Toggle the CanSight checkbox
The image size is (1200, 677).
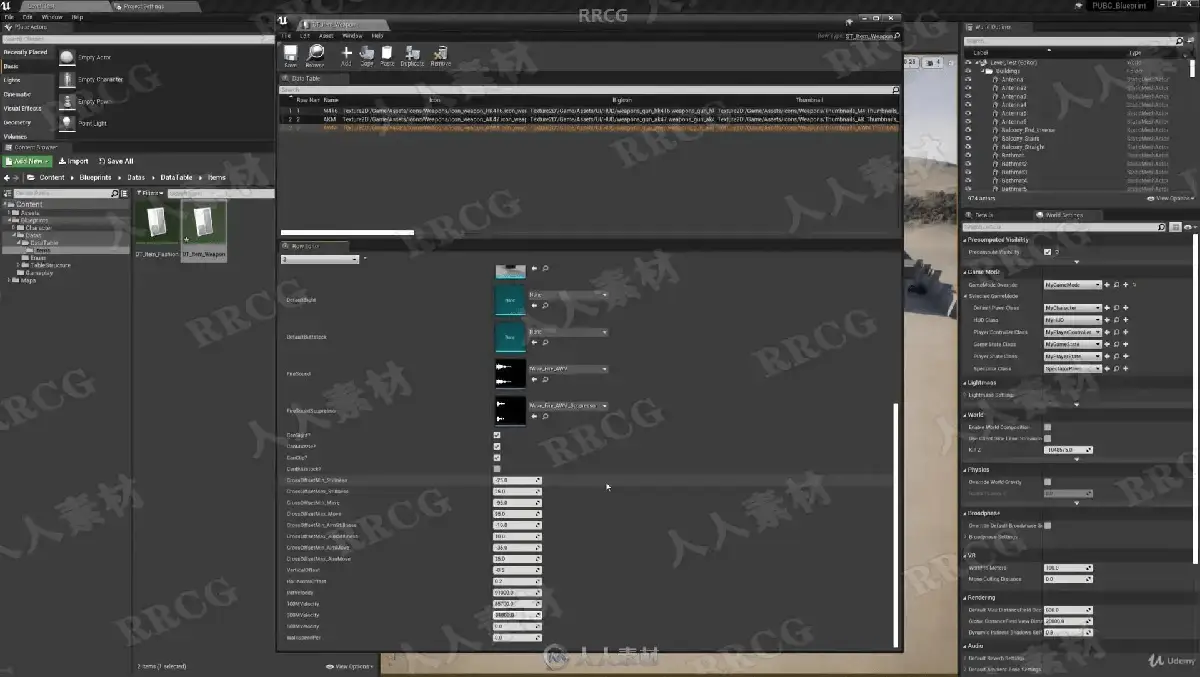point(497,435)
